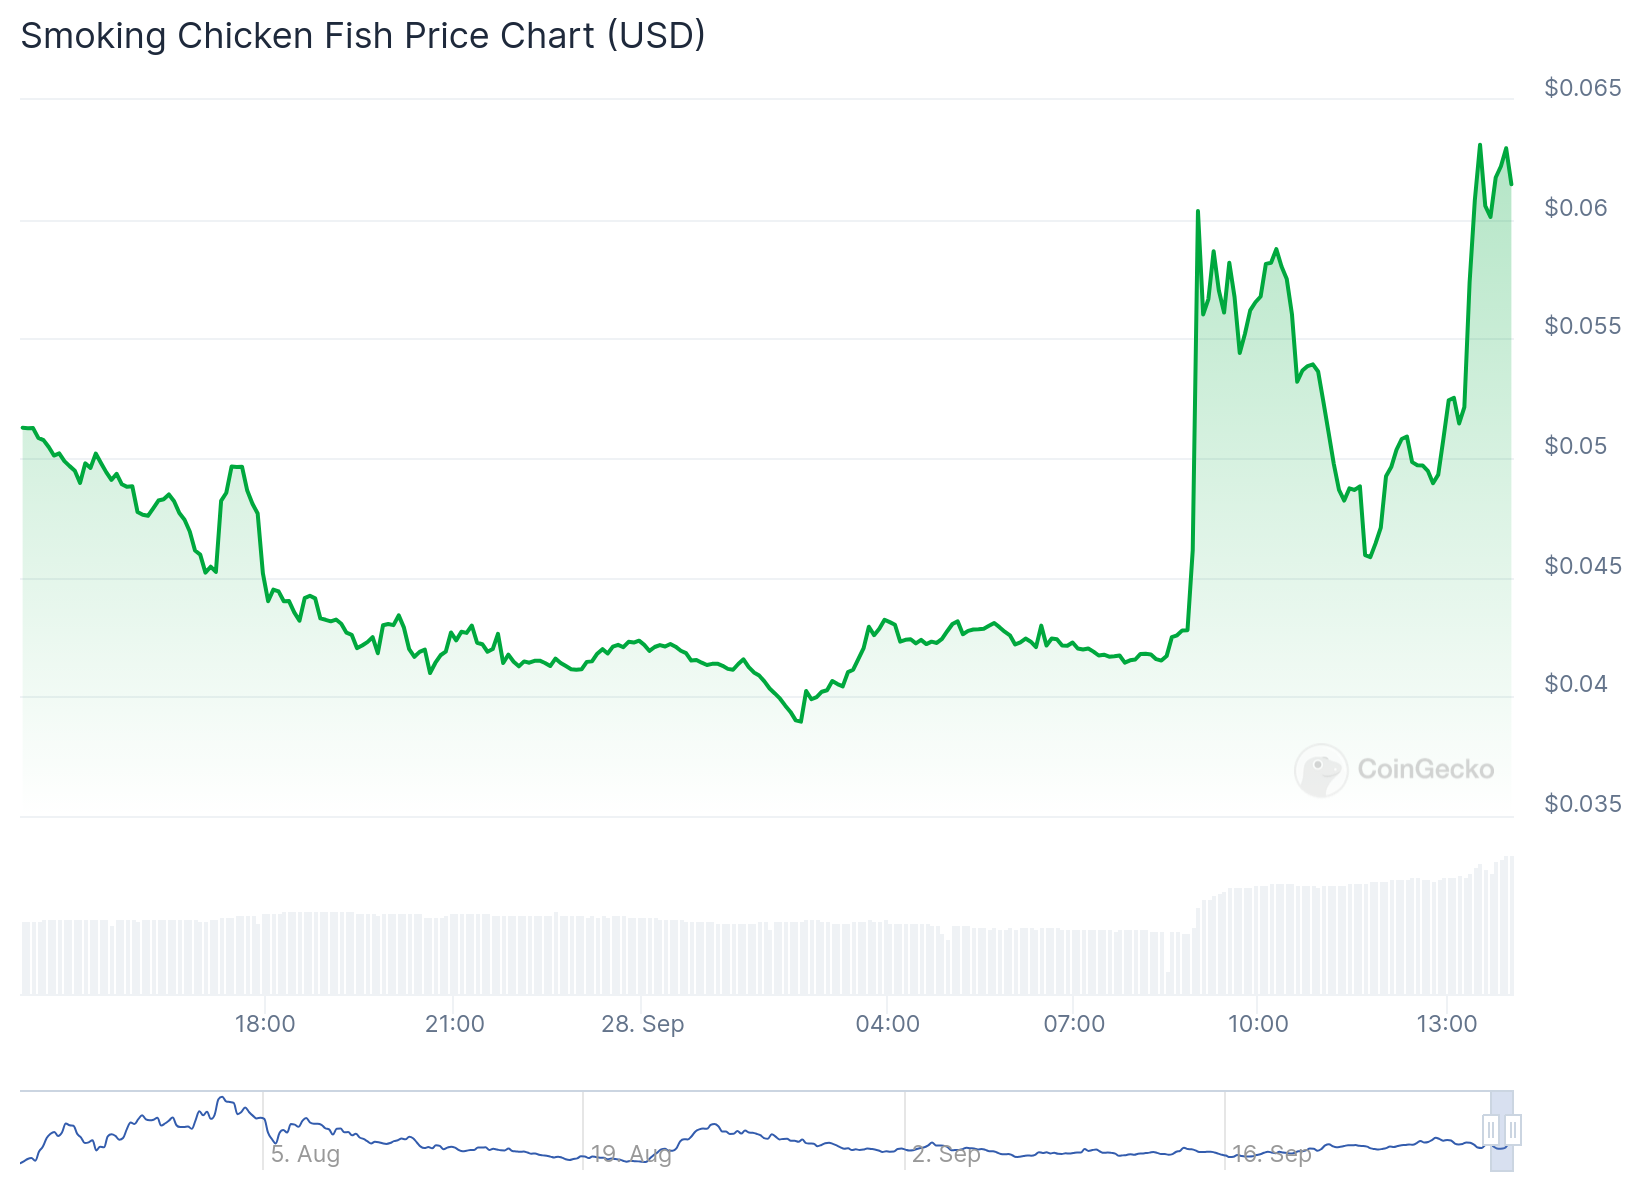Grab the right navigator range handle
The width and height of the screenshot is (1644, 1200).
(1513, 1130)
